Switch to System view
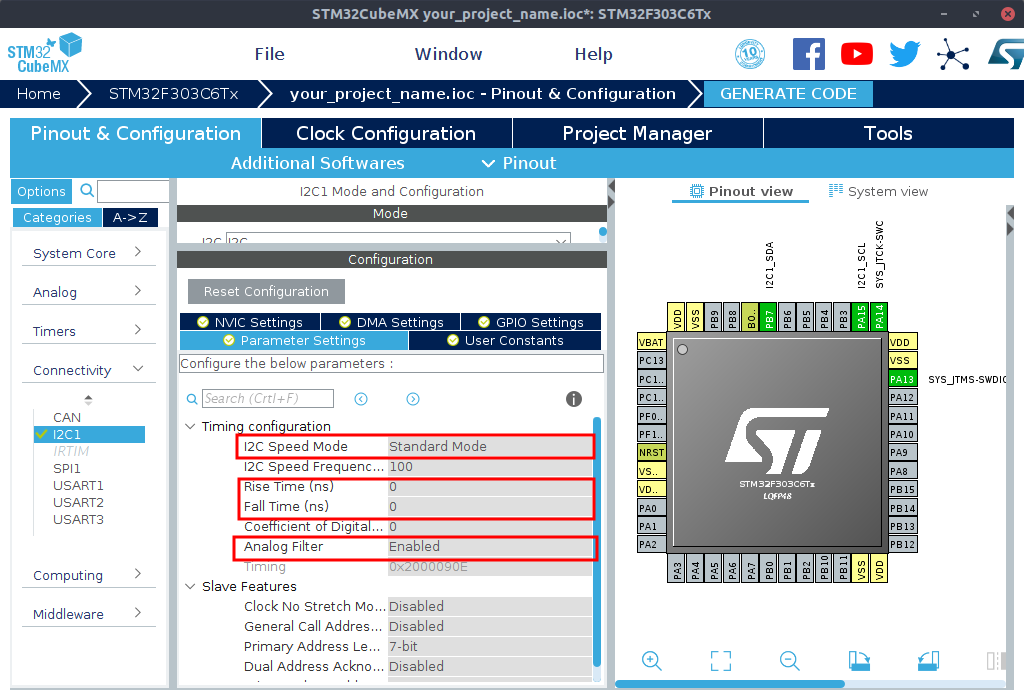Viewport: 1024px width, 700px height. 878,191
